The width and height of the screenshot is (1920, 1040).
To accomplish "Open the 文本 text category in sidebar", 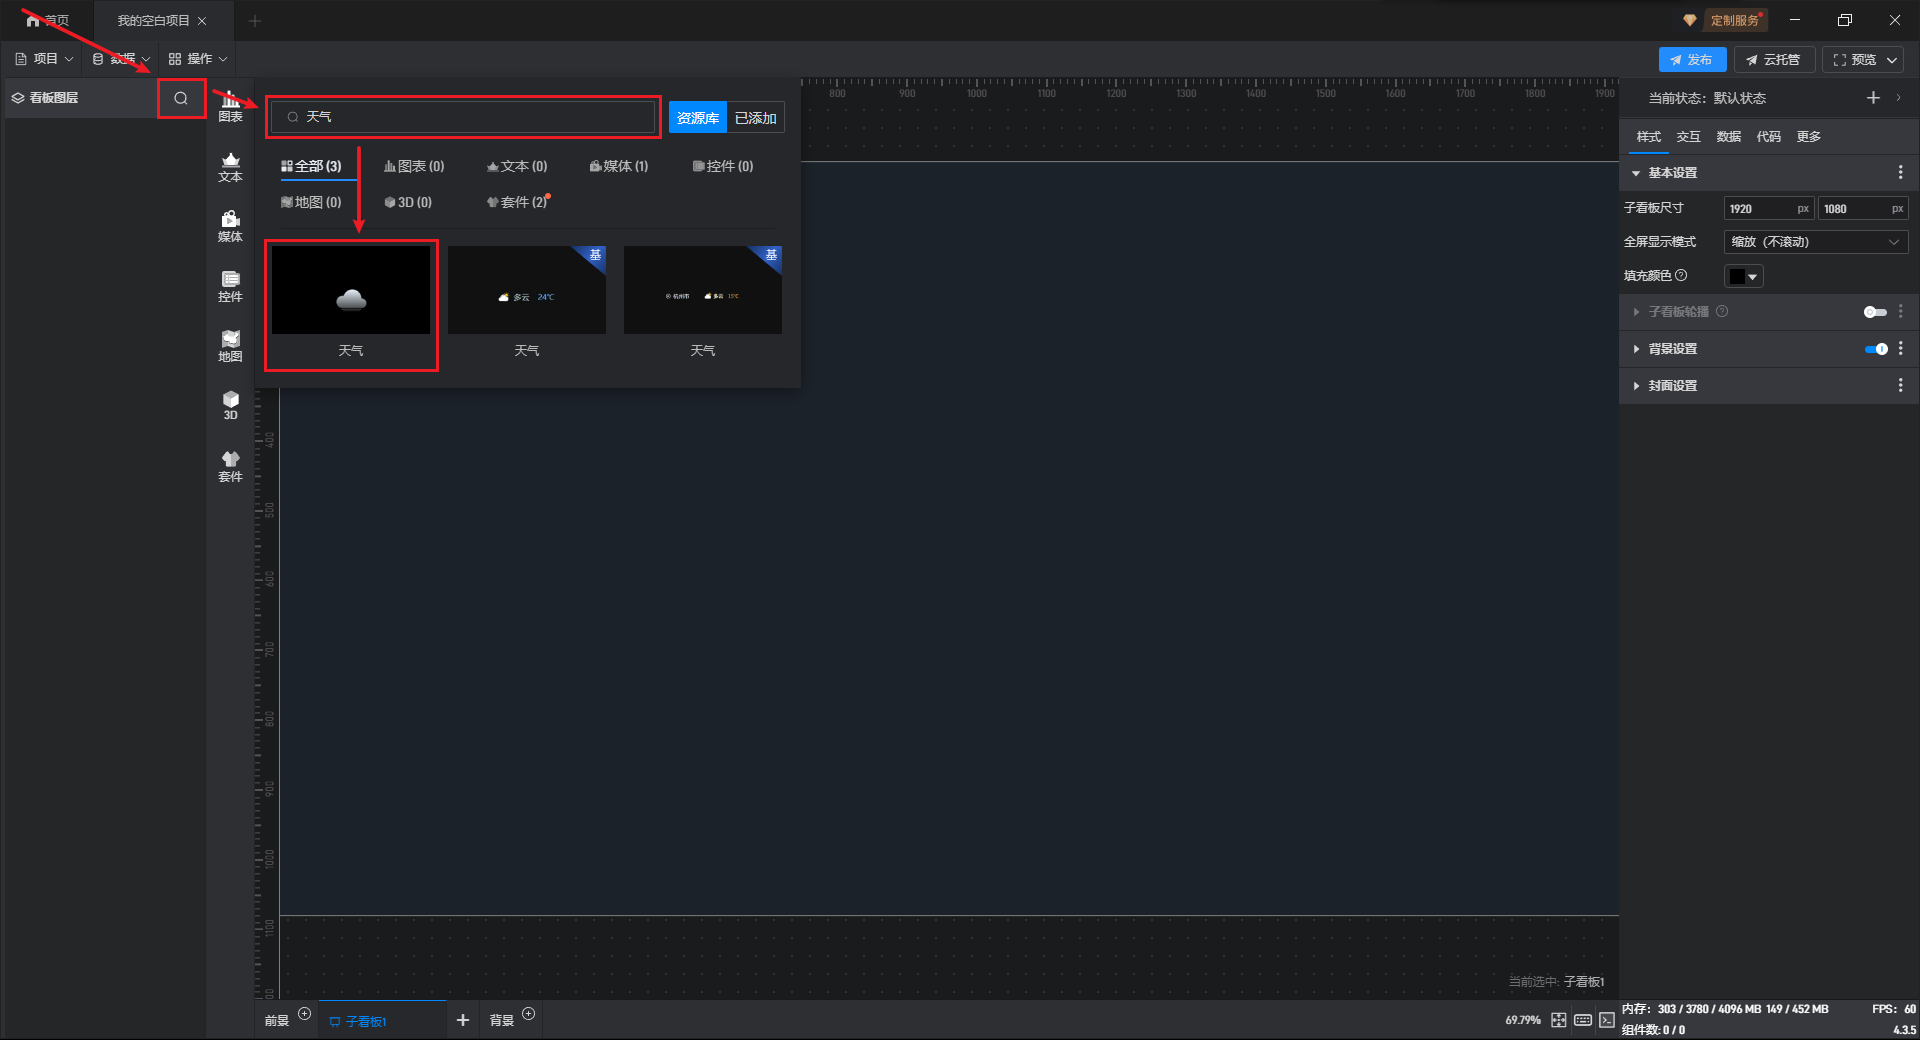I will click(x=230, y=167).
